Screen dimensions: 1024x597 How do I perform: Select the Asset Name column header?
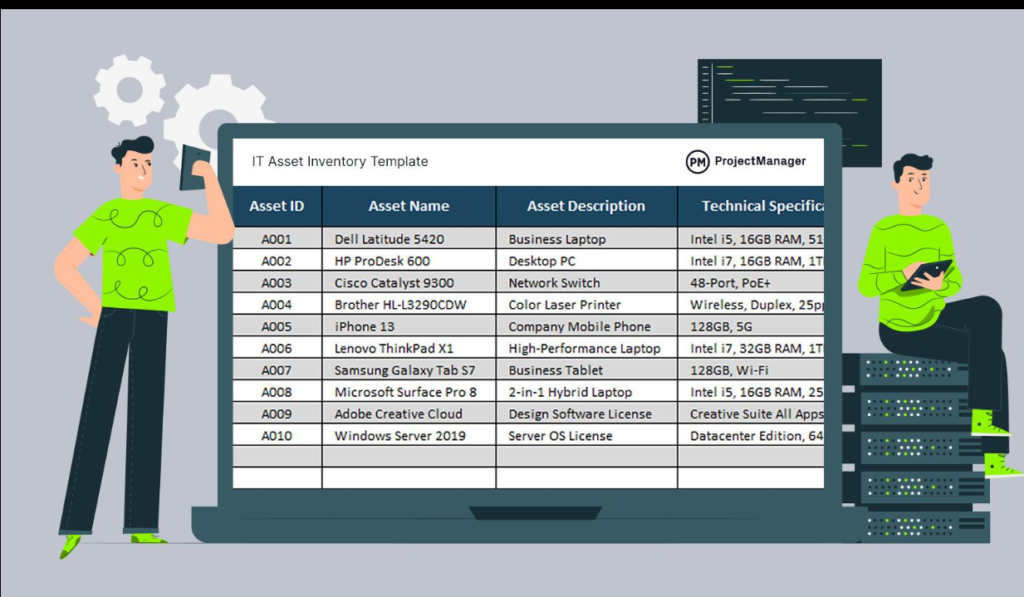pos(409,206)
